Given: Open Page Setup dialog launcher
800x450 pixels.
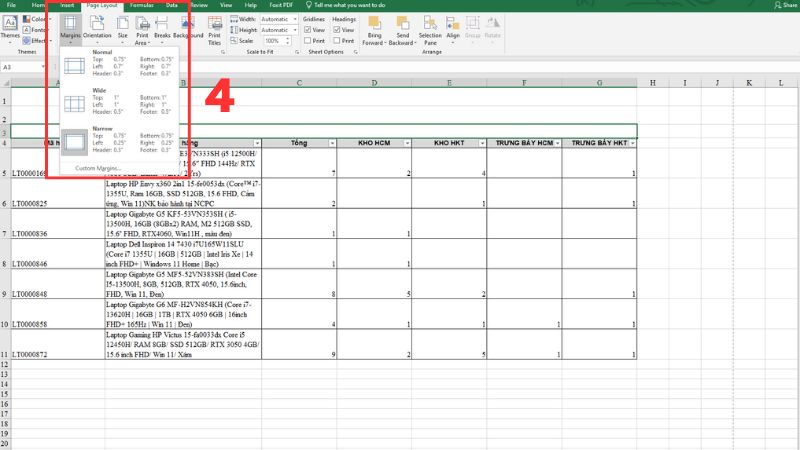Looking at the screenshot, I should click(223, 52).
